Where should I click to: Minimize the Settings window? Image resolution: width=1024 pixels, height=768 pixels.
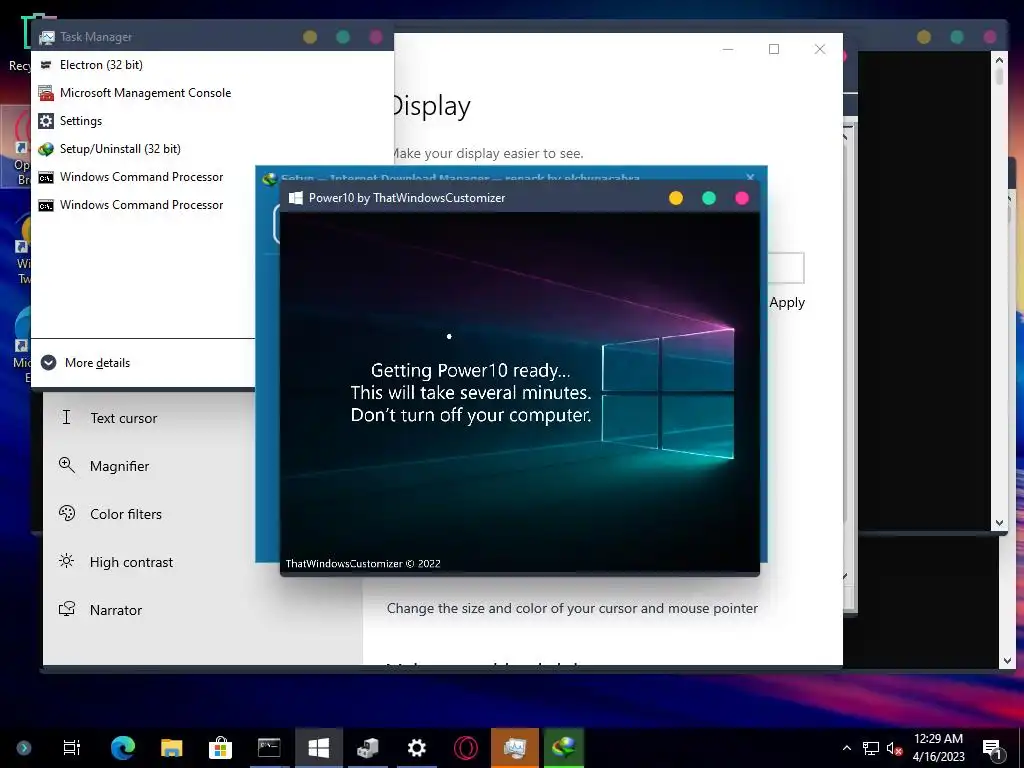[728, 49]
